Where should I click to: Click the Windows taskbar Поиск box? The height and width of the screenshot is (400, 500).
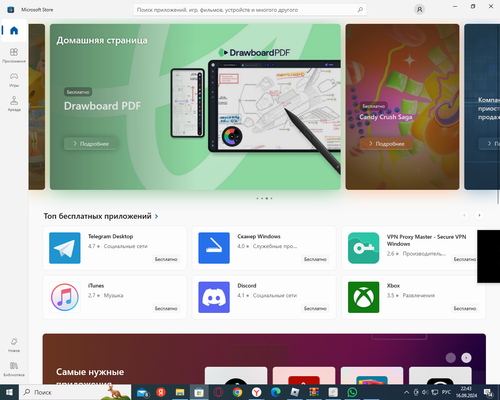[75, 392]
